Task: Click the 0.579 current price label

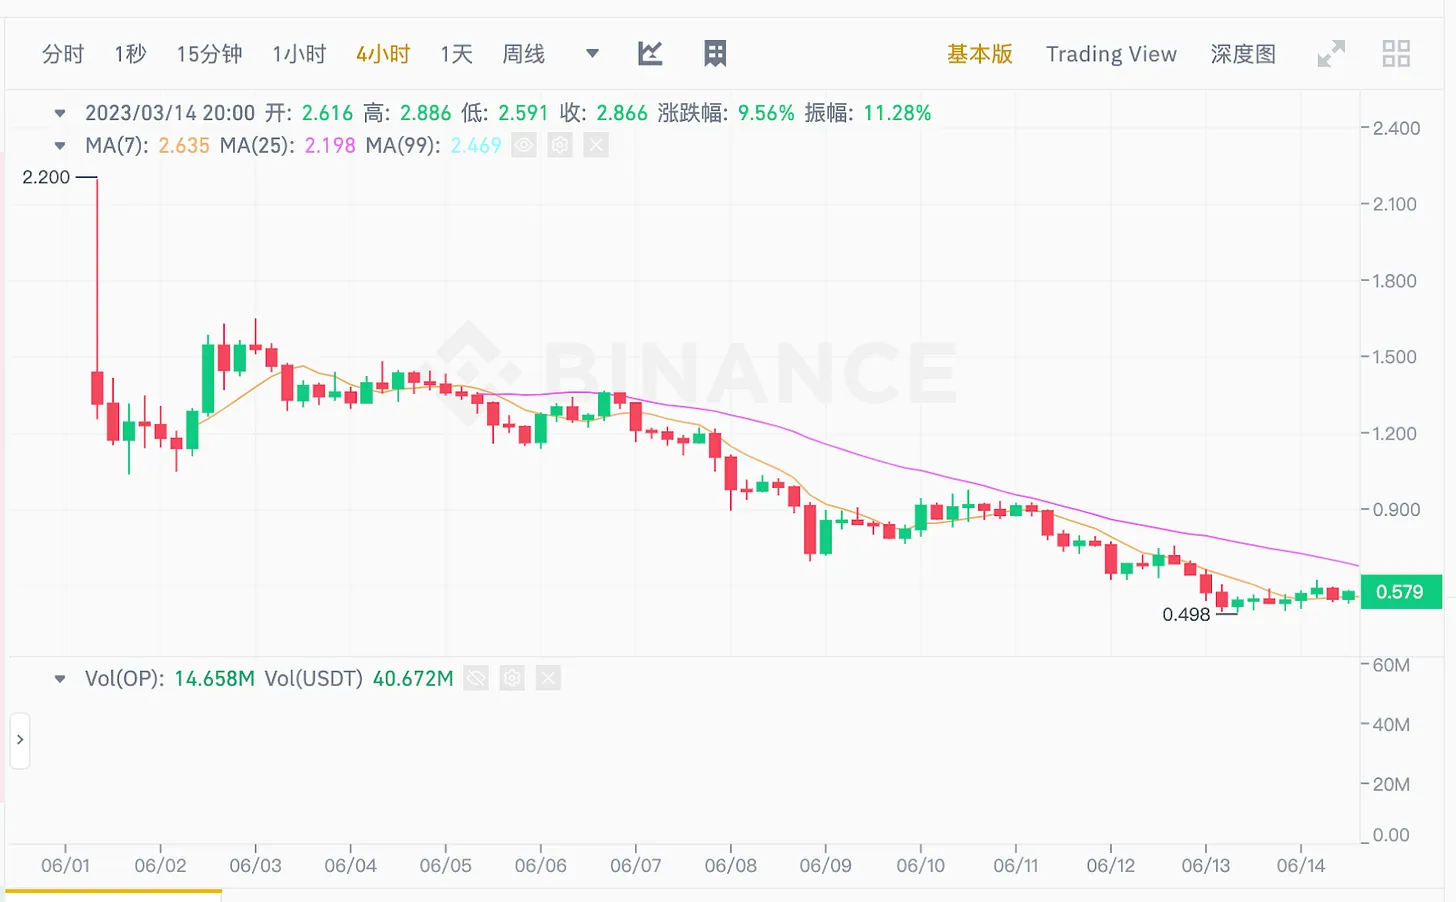Action: [x=1400, y=592]
